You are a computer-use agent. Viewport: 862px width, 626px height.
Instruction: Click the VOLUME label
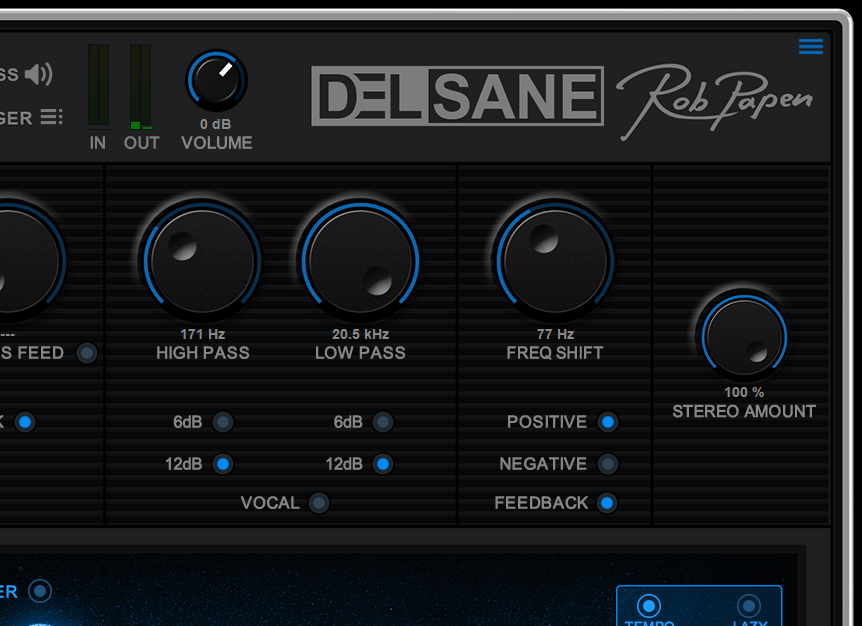(217, 143)
